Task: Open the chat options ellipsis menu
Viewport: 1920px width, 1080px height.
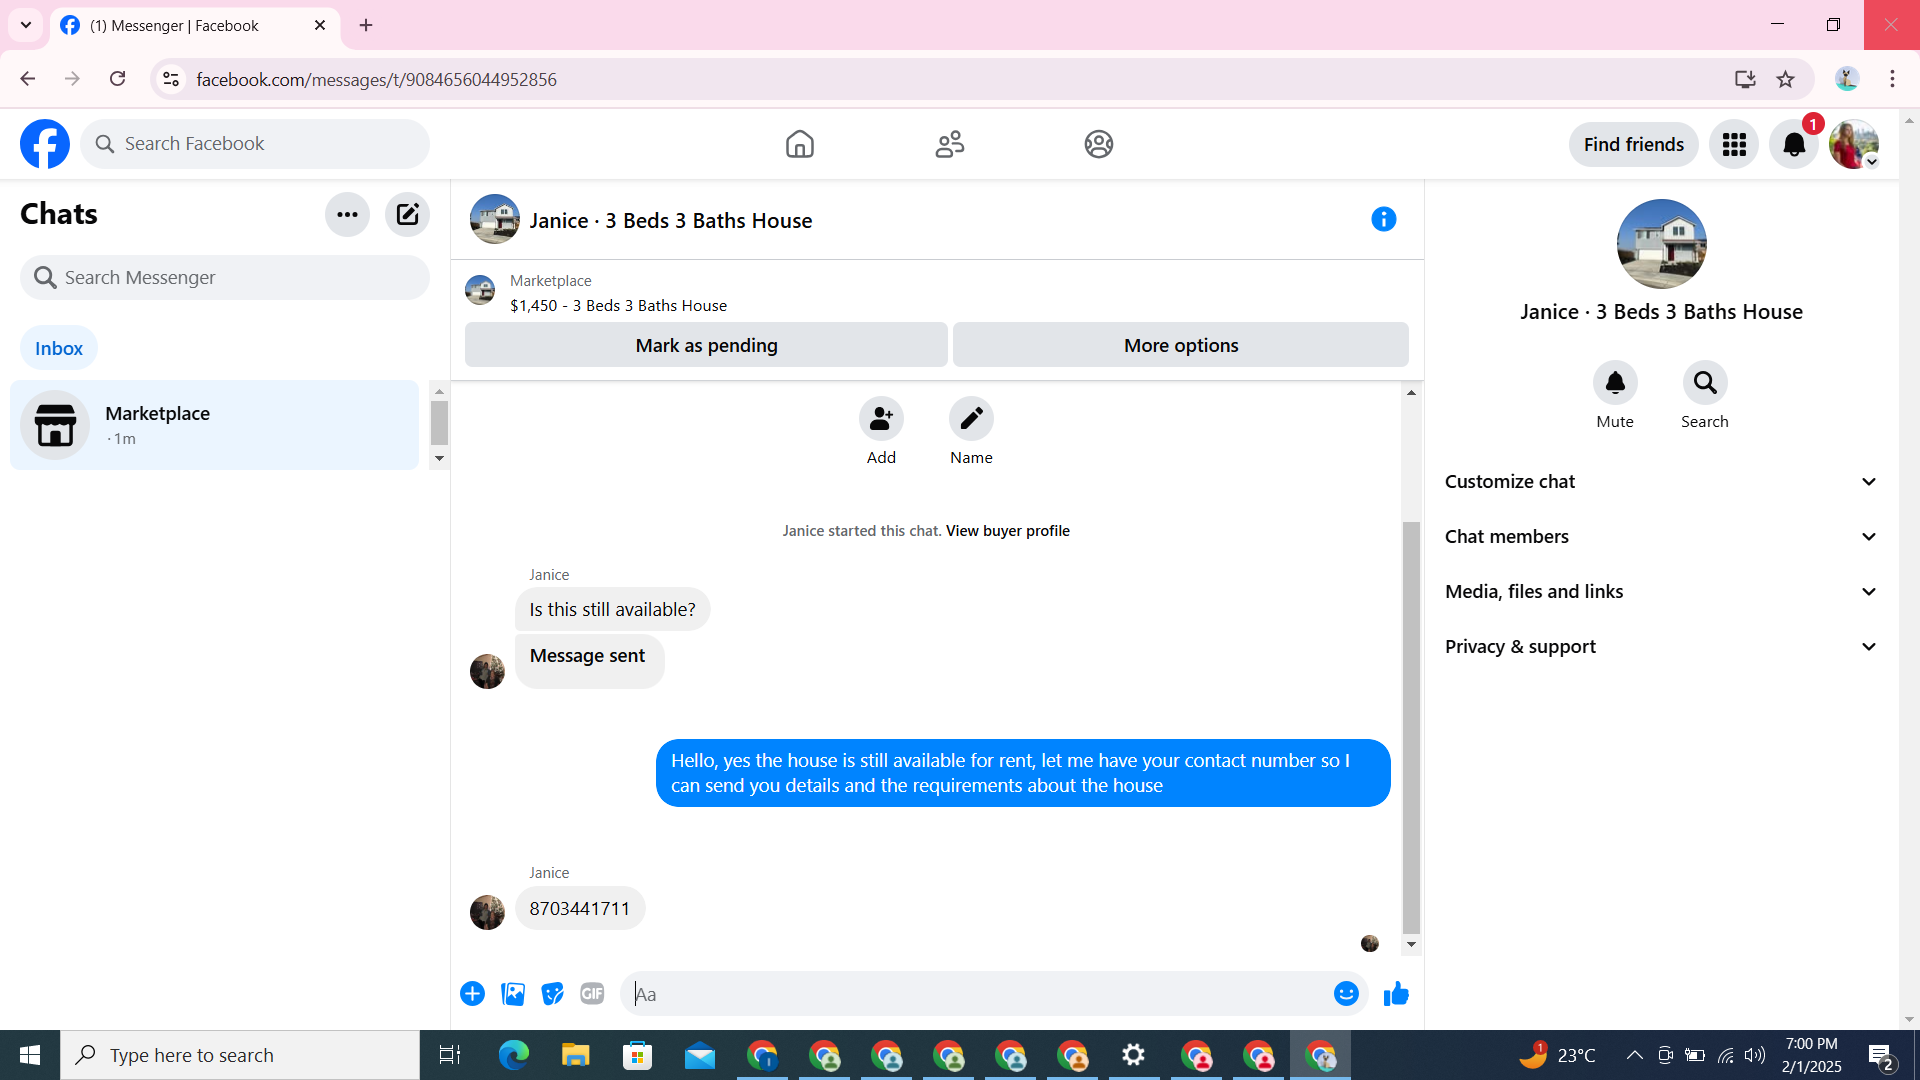Action: click(x=347, y=214)
